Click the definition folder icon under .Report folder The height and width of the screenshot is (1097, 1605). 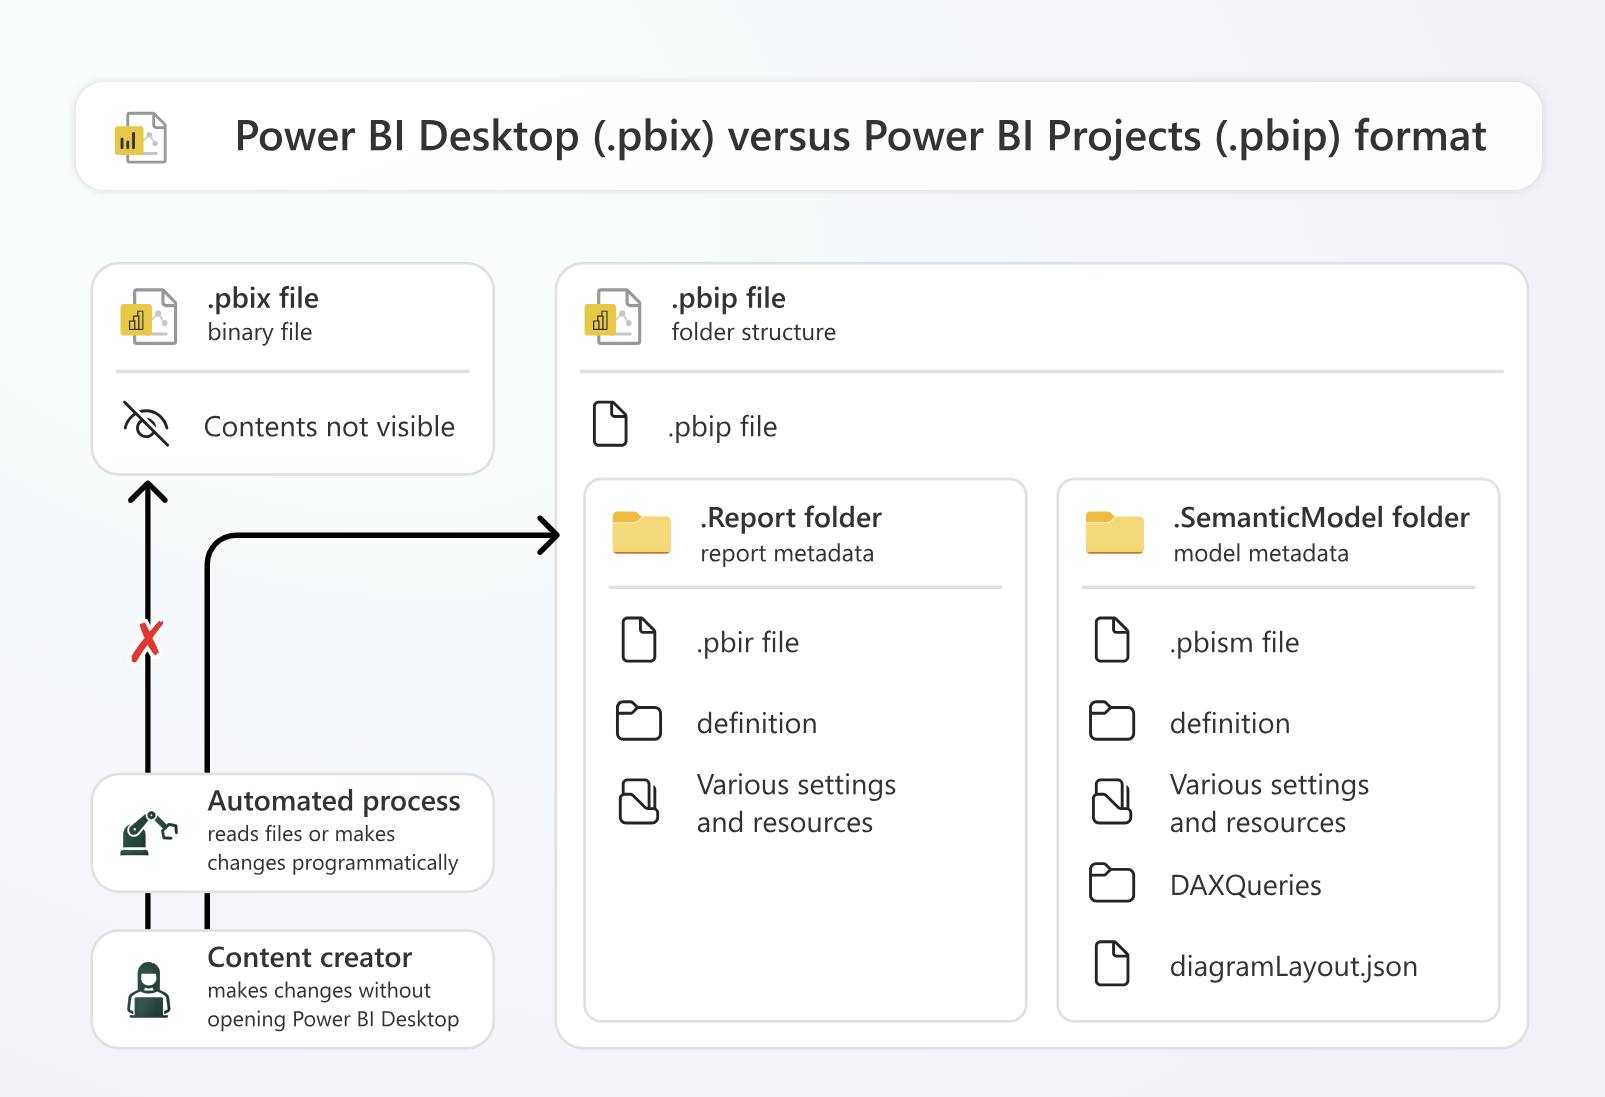click(639, 721)
